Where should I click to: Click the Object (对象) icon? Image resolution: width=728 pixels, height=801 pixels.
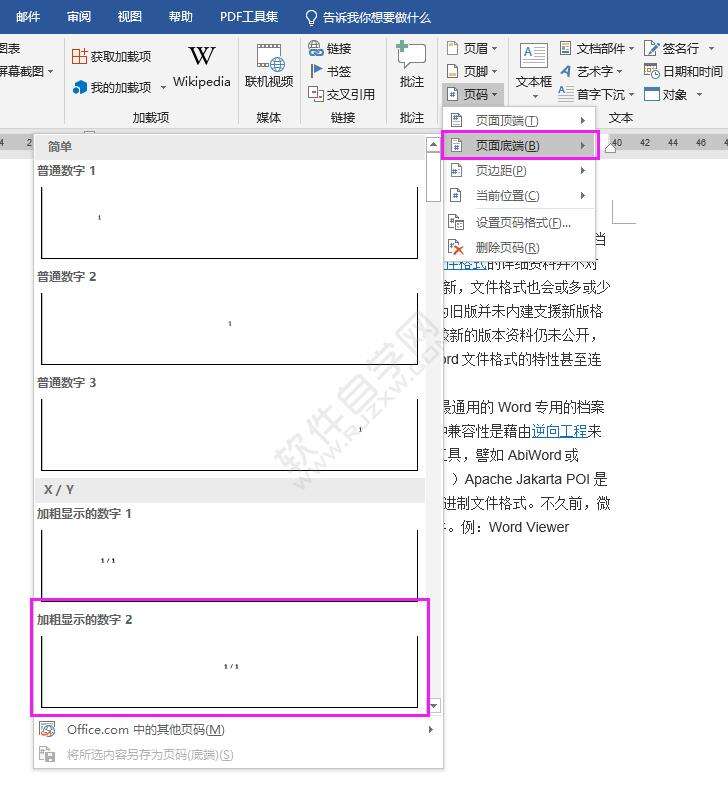click(651, 94)
